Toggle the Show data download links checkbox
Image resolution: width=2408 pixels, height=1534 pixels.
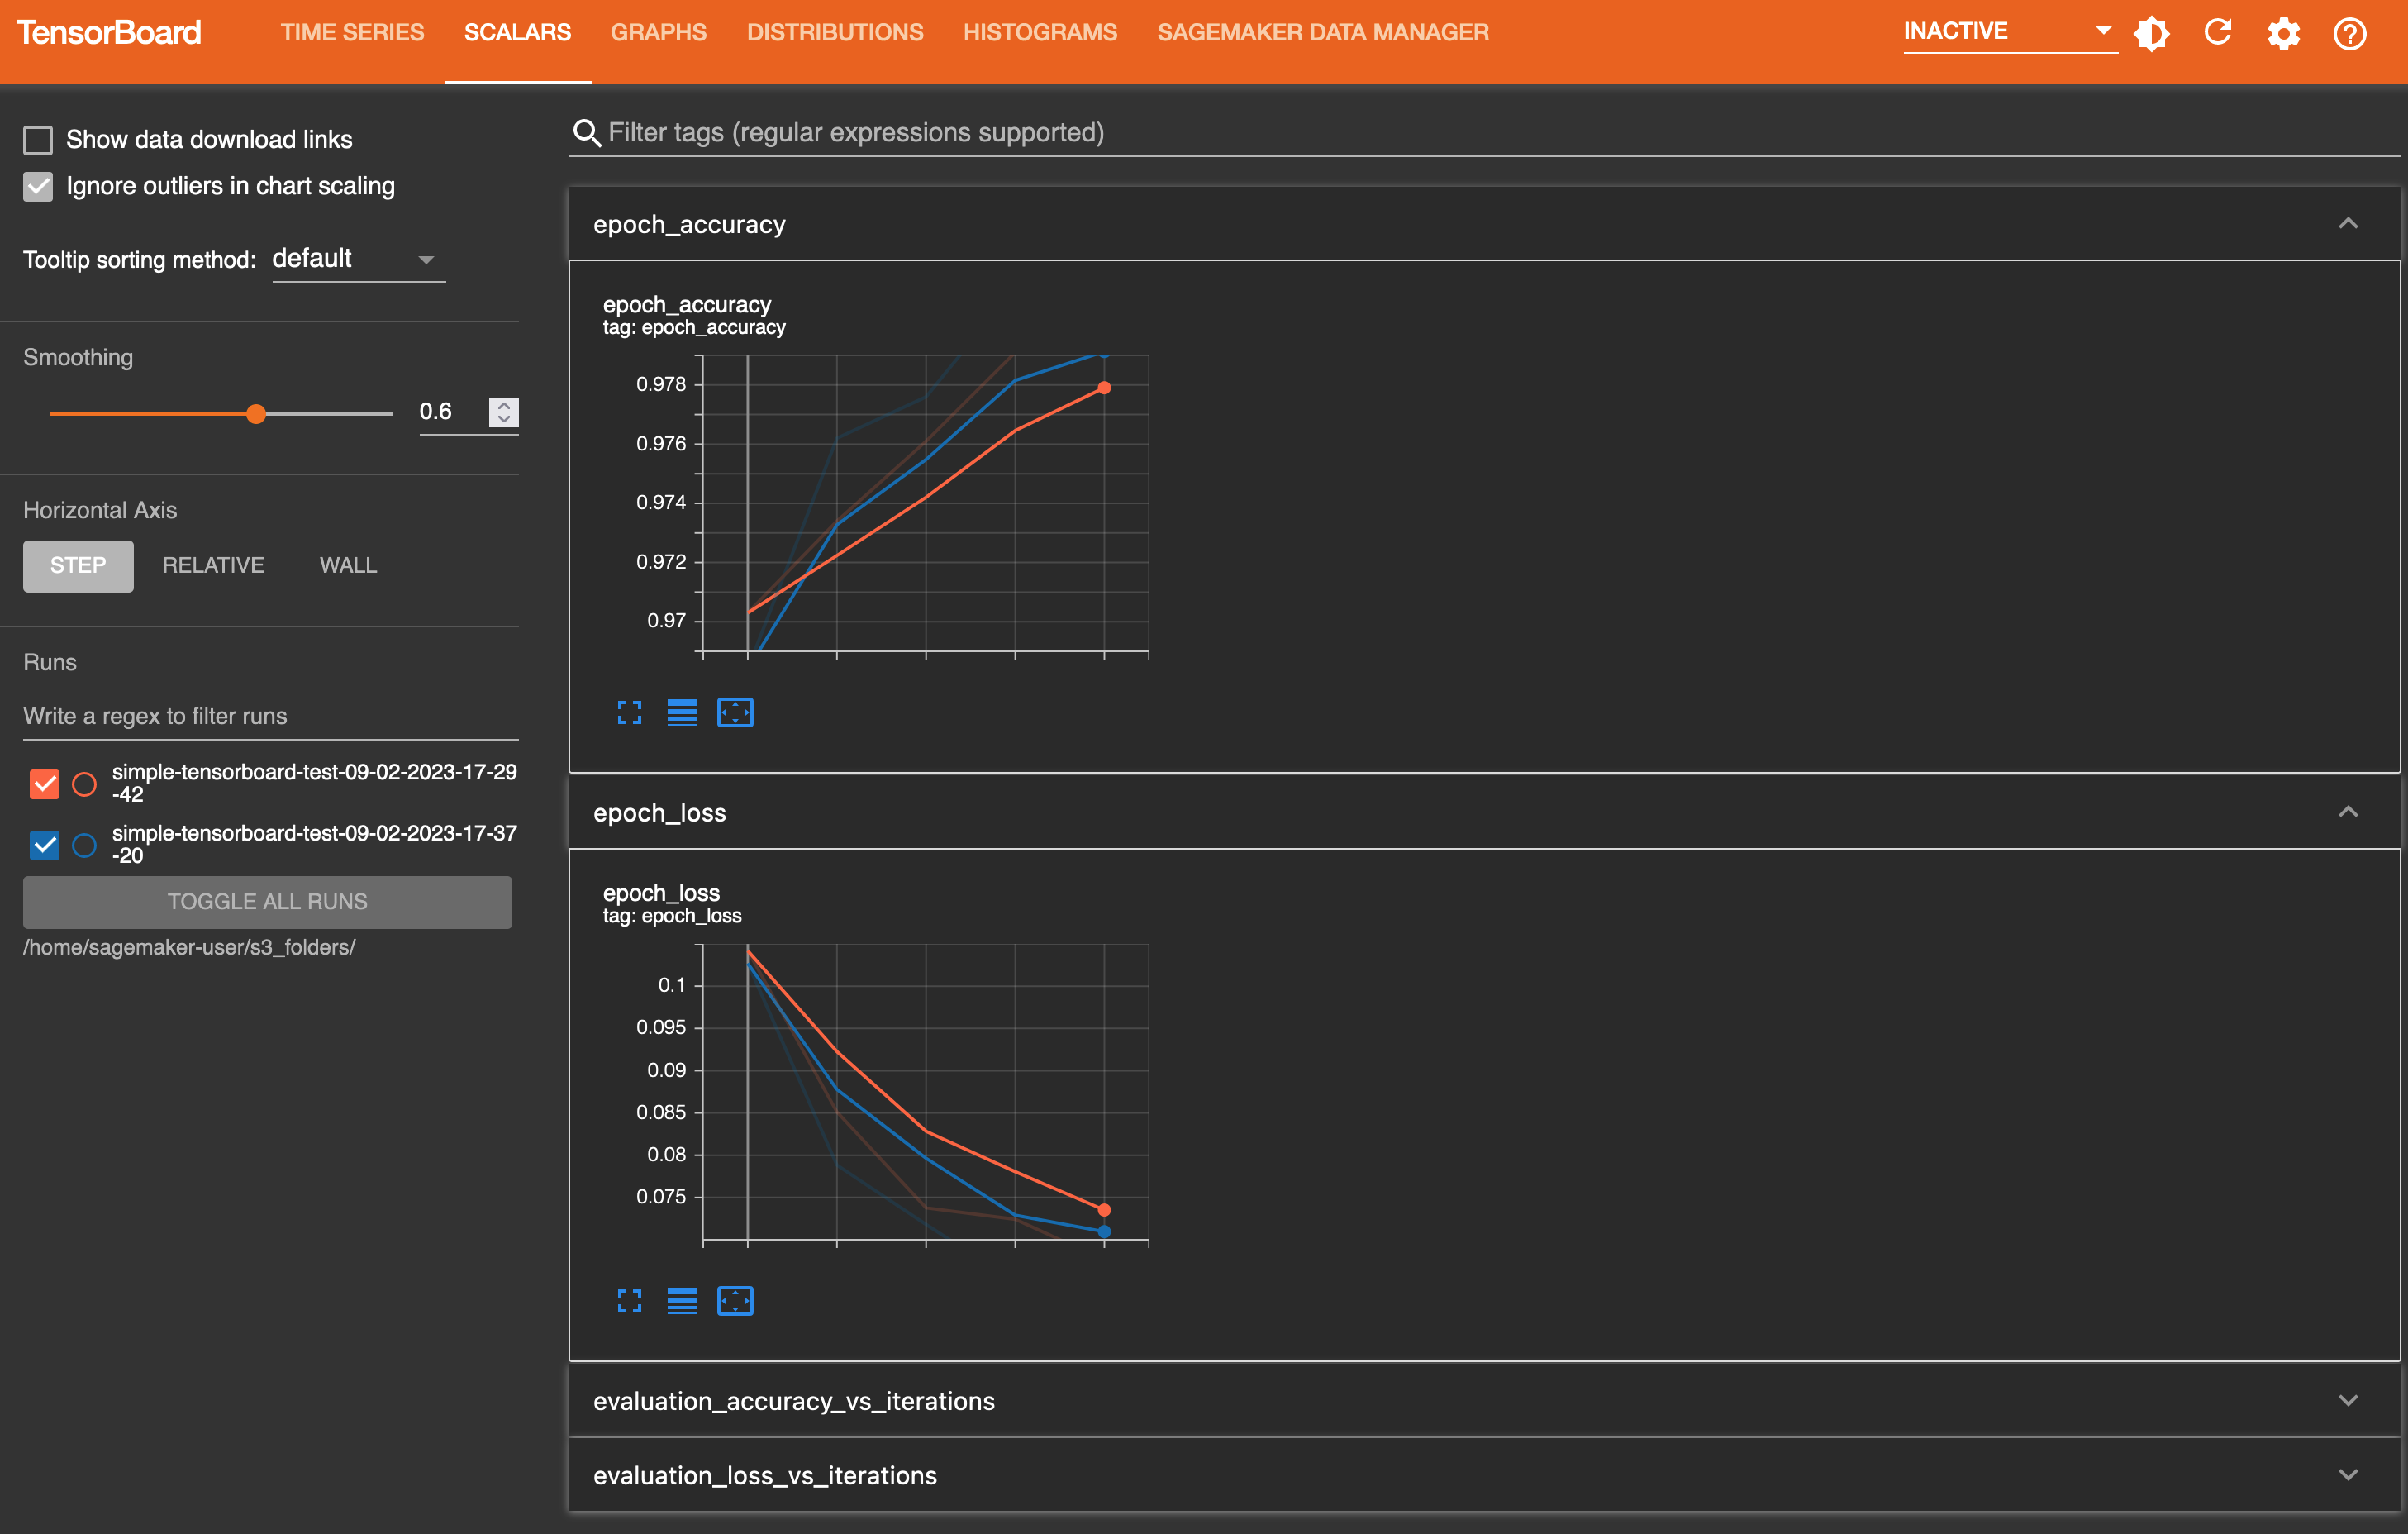[37, 139]
